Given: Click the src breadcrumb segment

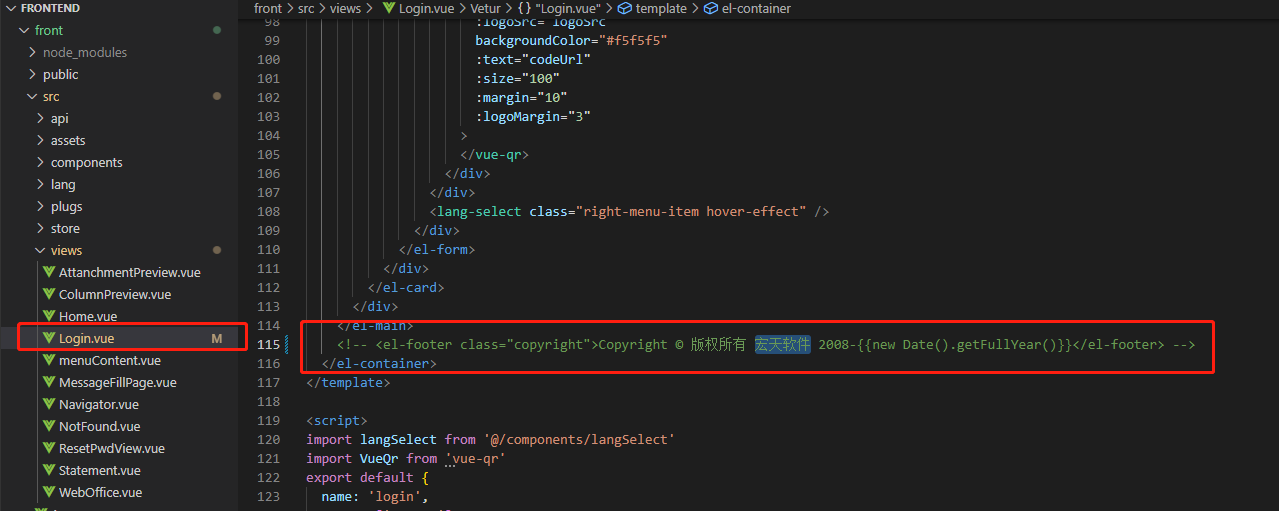Looking at the screenshot, I should click(x=307, y=8).
